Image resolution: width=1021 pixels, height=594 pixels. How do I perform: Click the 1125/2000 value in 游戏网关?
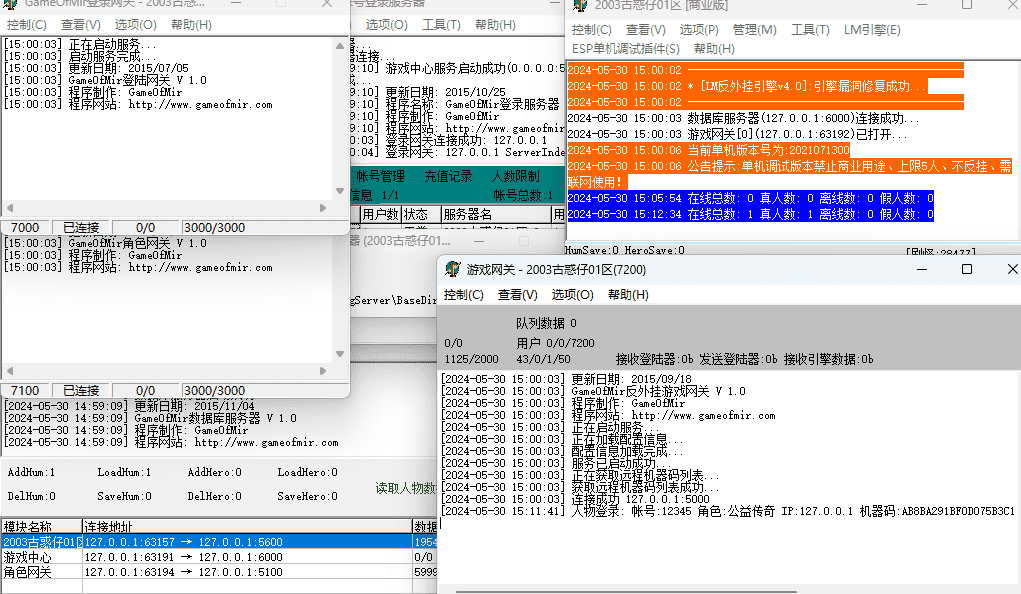click(471, 359)
